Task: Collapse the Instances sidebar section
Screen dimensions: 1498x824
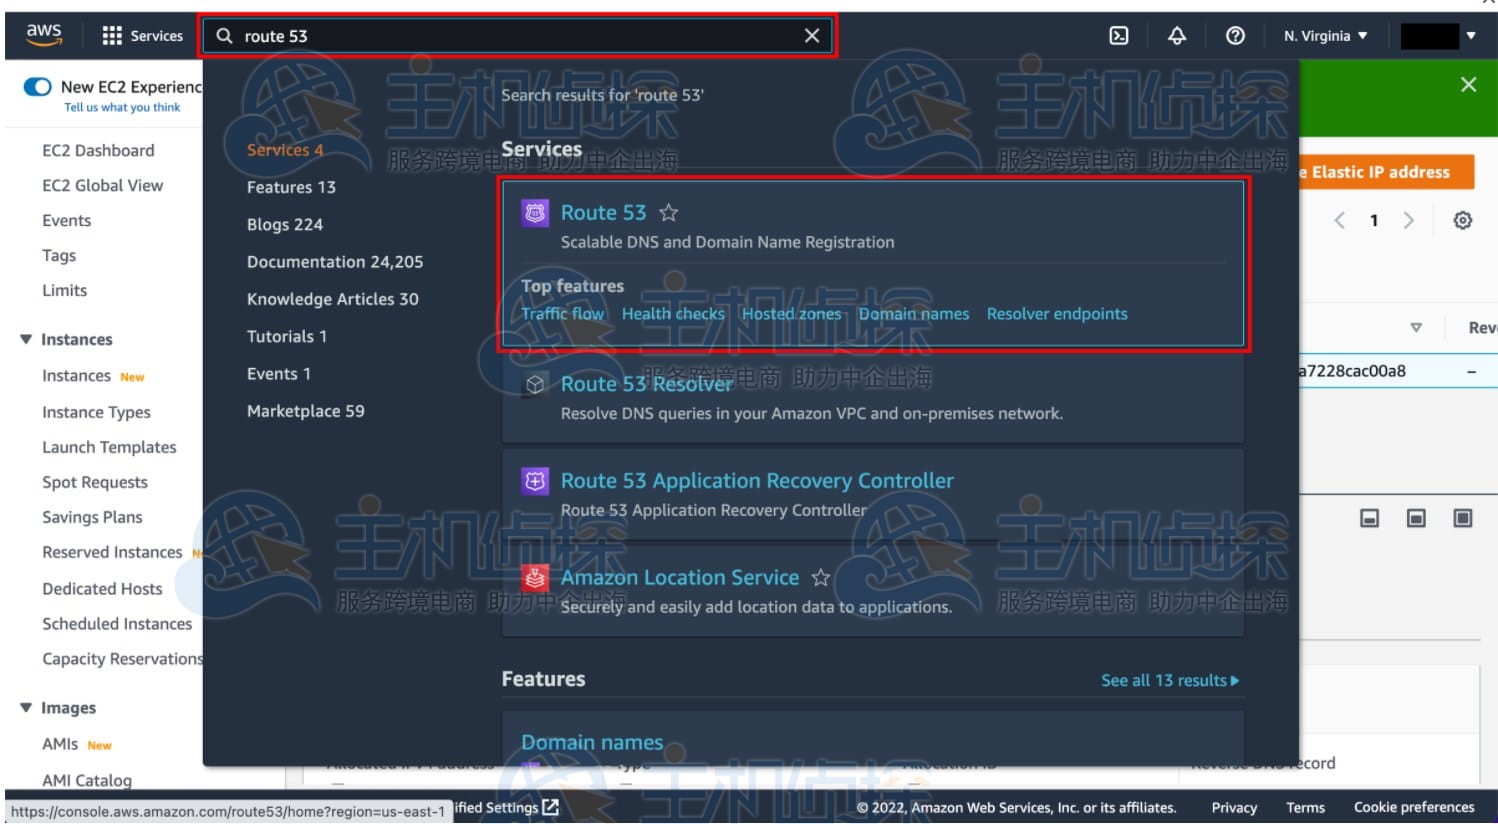Action: tap(26, 339)
